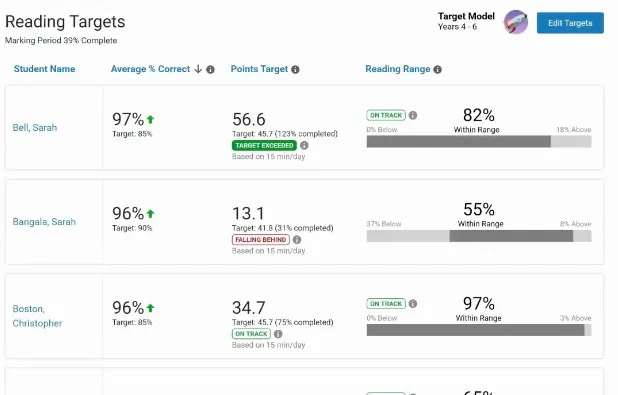Click info icon beside Target Exceeded badge
The width and height of the screenshot is (618, 395).
coord(304,145)
